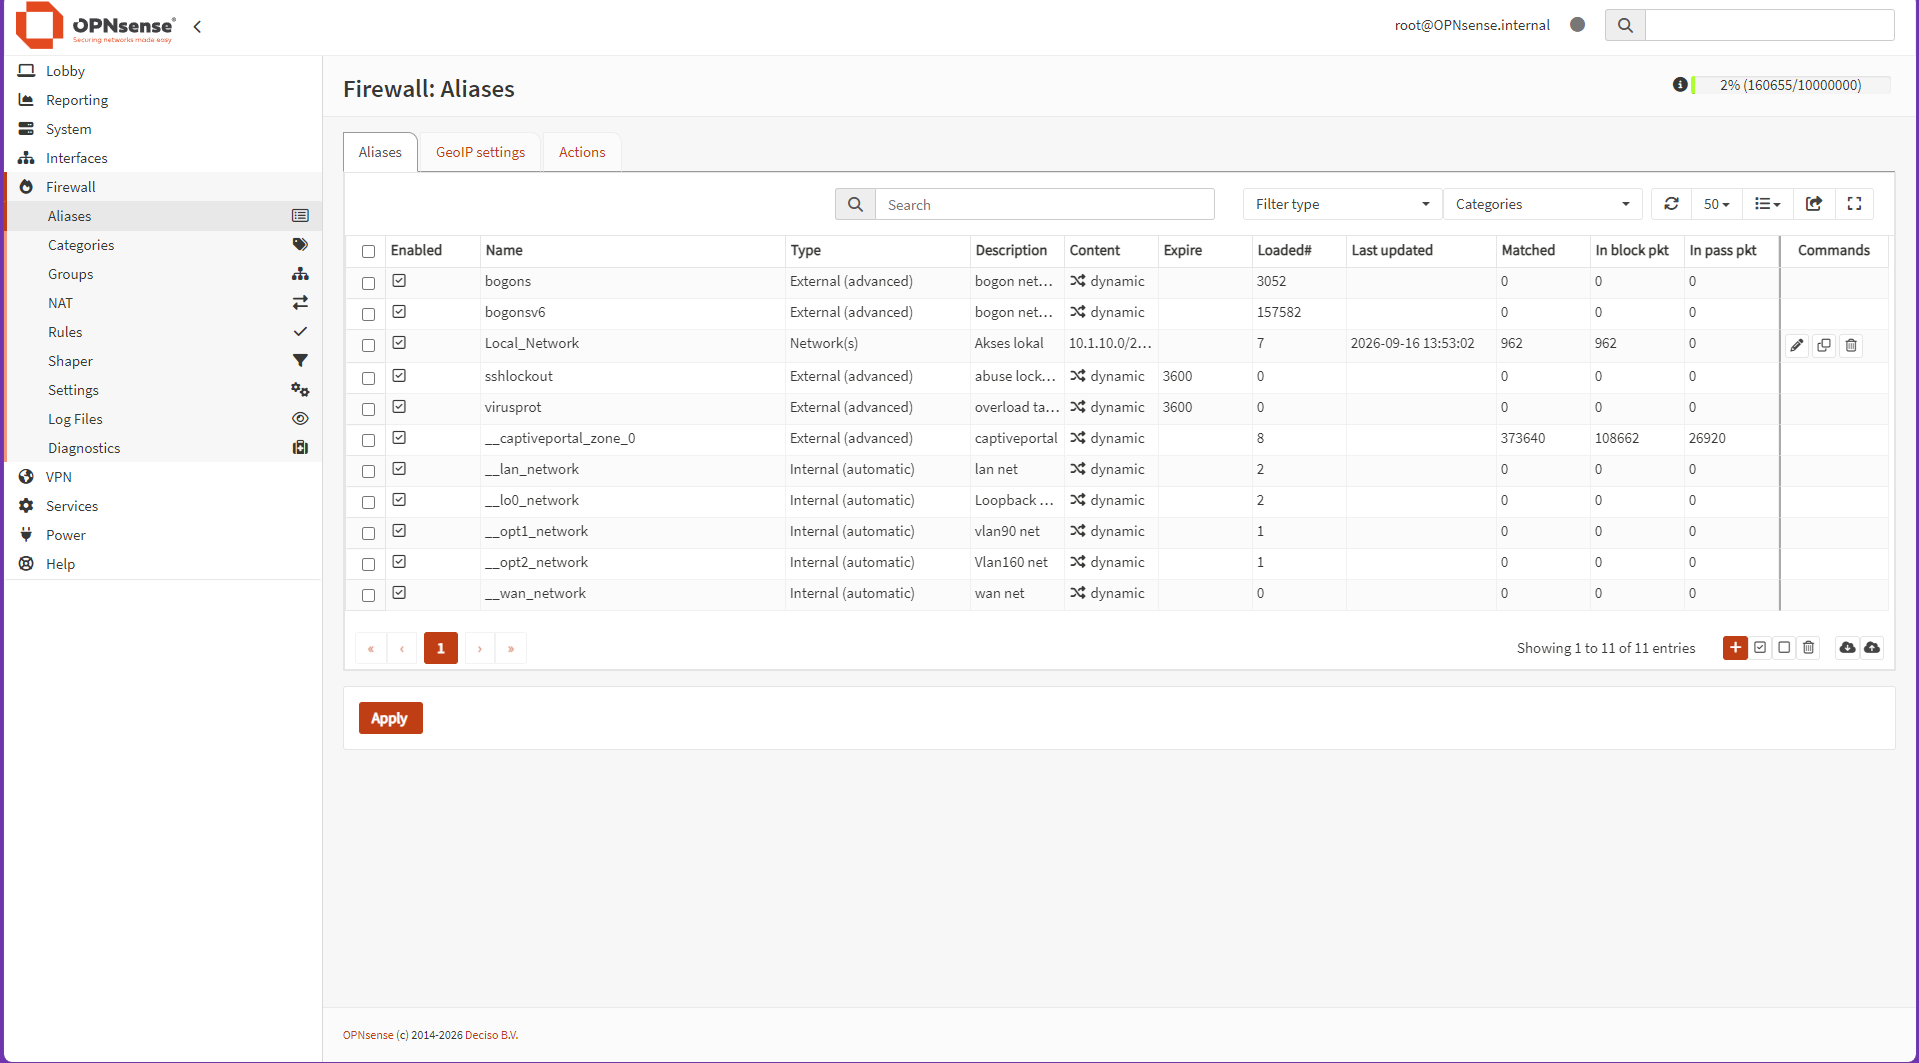The height and width of the screenshot is (1063, 1919).
Task: Switch to the GeoIP settings tab
Action: coord(480,152)
